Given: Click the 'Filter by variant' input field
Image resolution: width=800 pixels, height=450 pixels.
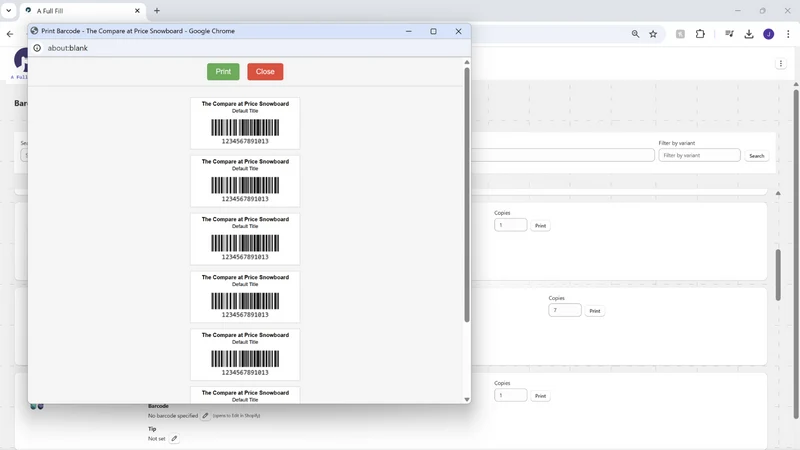Looking at the screenshot, I should click(699, 155).
